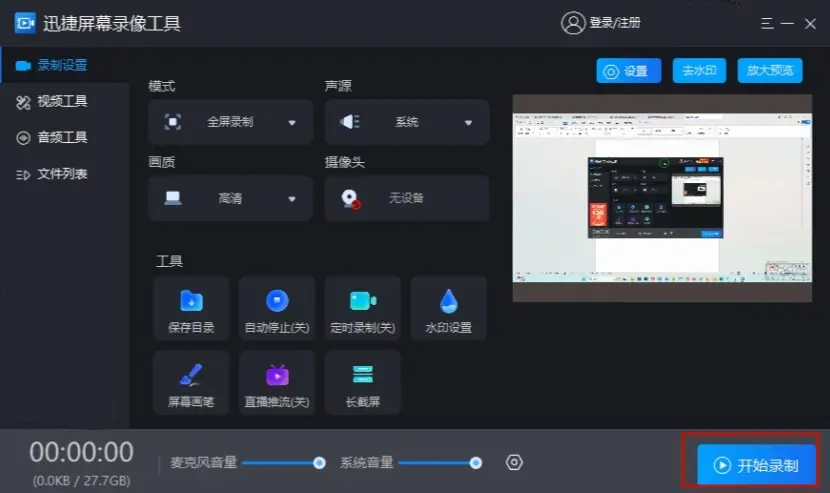The width and height of the screenshot is (830, 493).
Task: Adjust the 麦克风音量 microphone volume slider
Action: coord(281,462)
